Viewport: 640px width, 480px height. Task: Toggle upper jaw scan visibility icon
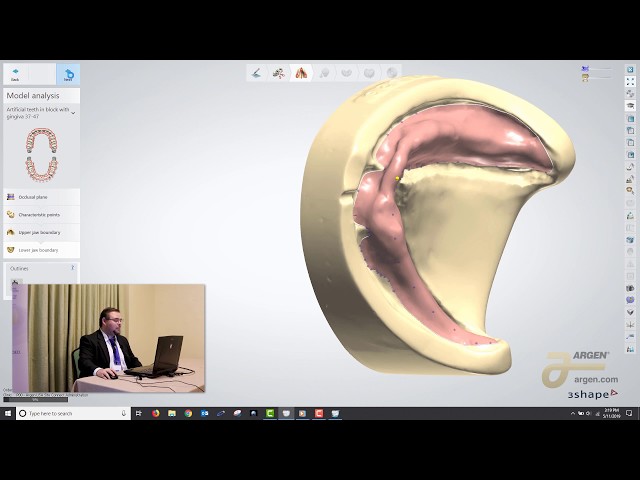click(x=585, y=69)
